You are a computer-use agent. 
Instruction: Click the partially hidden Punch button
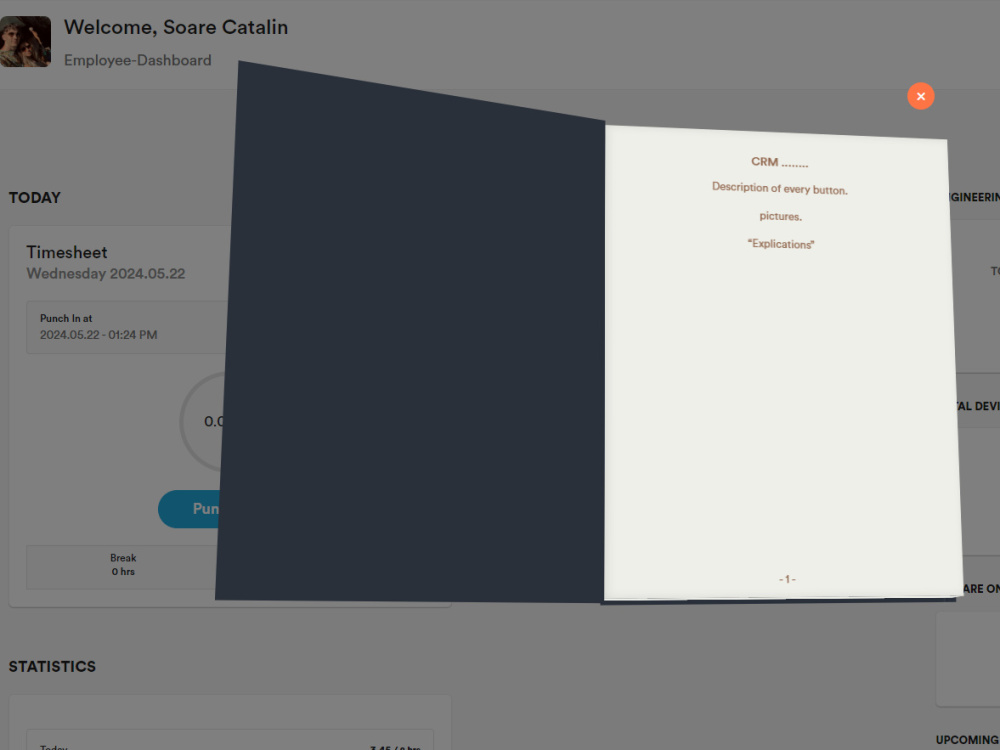click(x=190, y=509)
